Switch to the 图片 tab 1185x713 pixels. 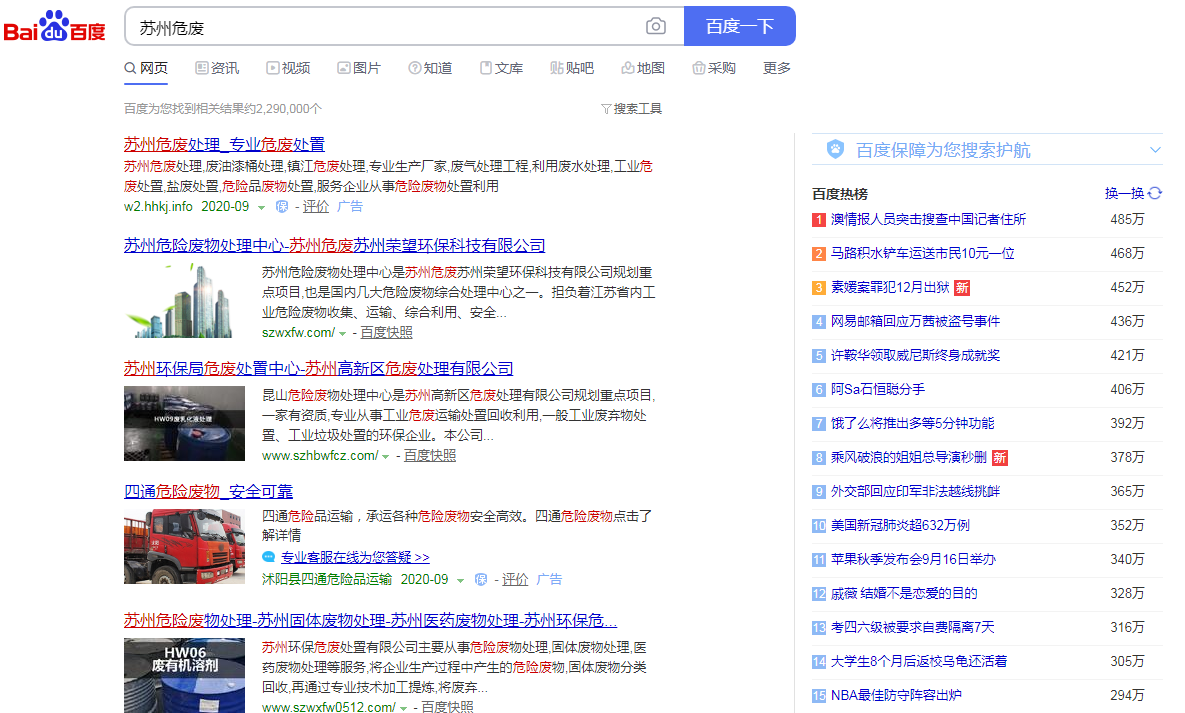coord(359,68)
